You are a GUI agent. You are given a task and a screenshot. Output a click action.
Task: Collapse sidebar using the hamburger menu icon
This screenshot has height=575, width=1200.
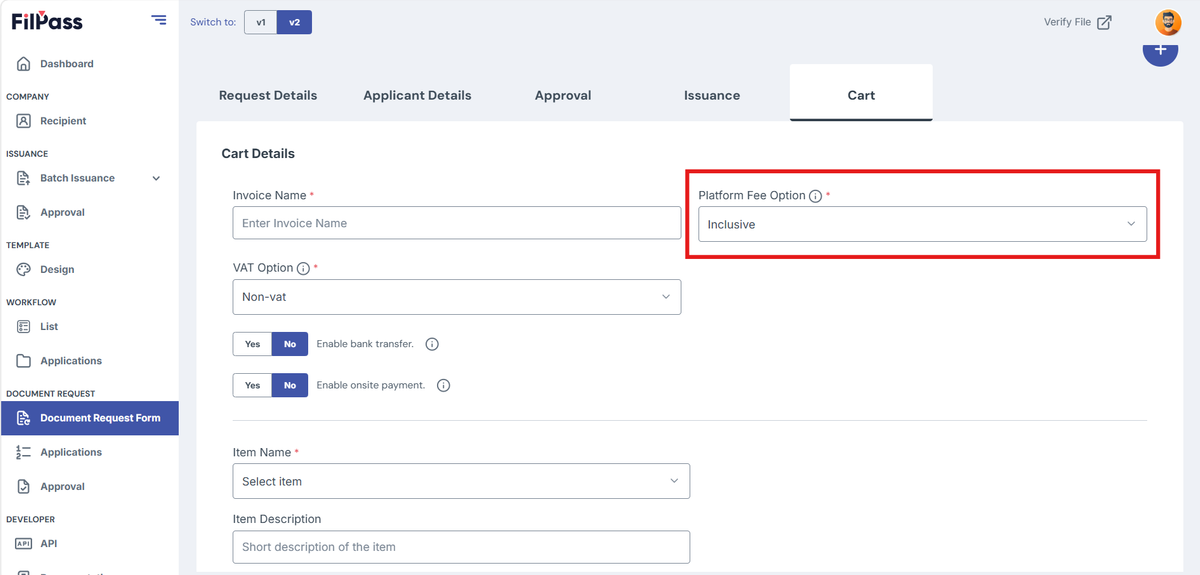[x=159, y=19]
